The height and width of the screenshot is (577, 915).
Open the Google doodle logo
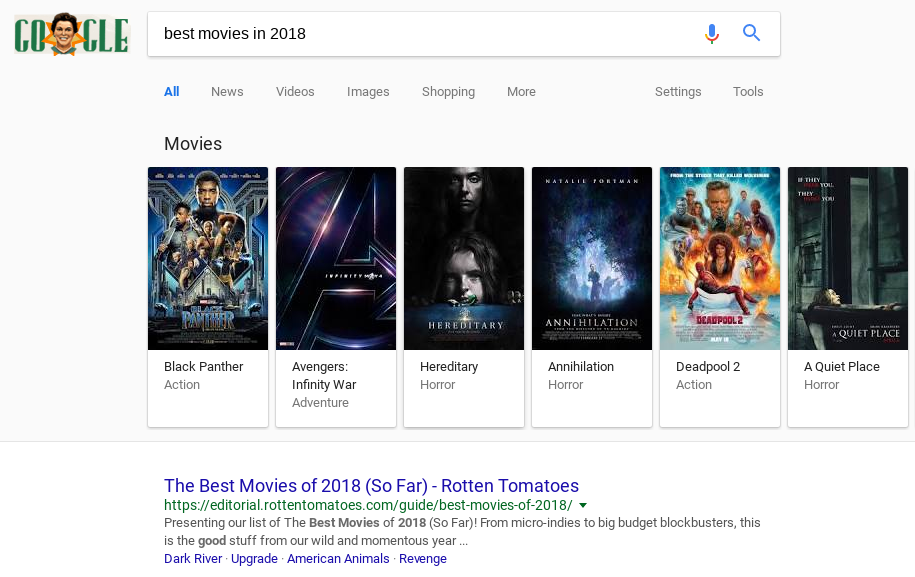point(71,34)
